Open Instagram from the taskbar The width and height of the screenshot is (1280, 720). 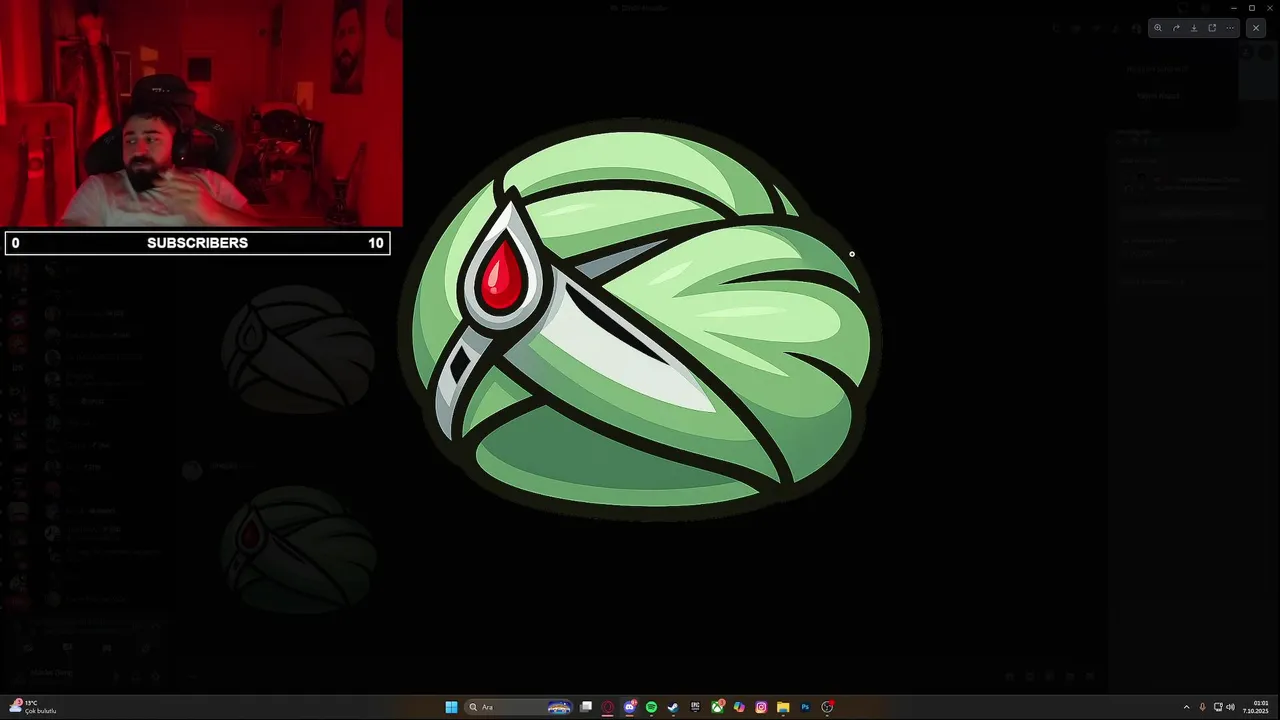tap(761, 707)
